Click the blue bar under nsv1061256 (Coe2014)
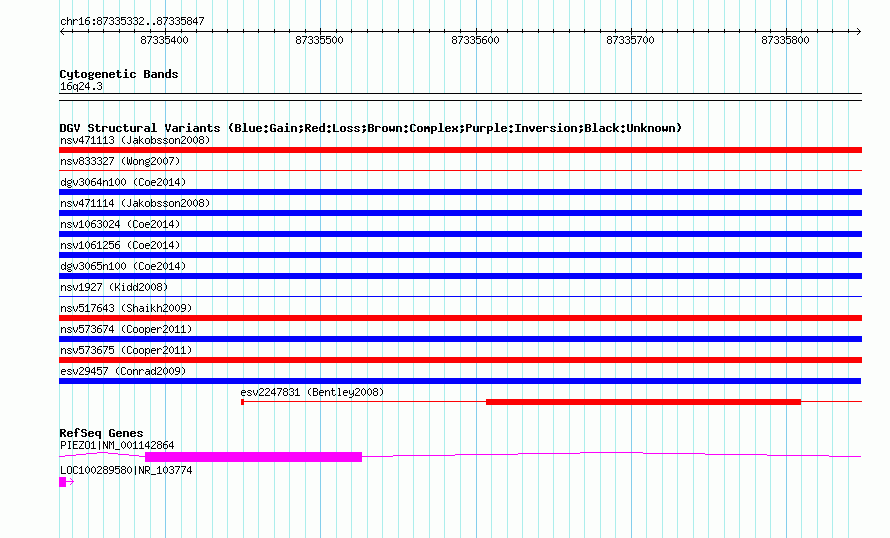The image size is (890, 538). [460, 255]
